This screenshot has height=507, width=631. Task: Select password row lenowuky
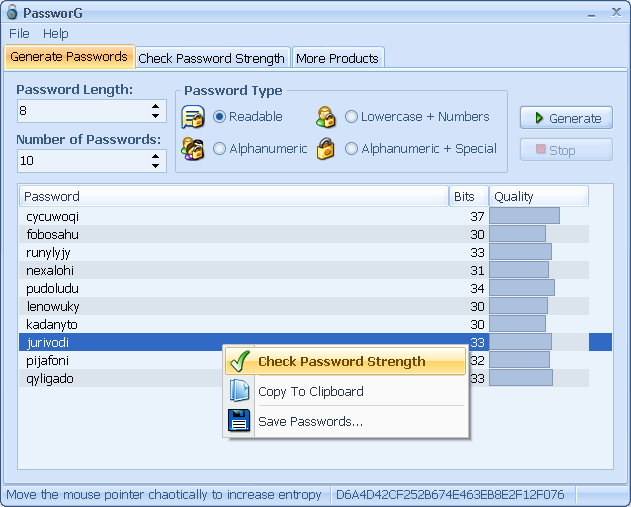pos(304,307)
